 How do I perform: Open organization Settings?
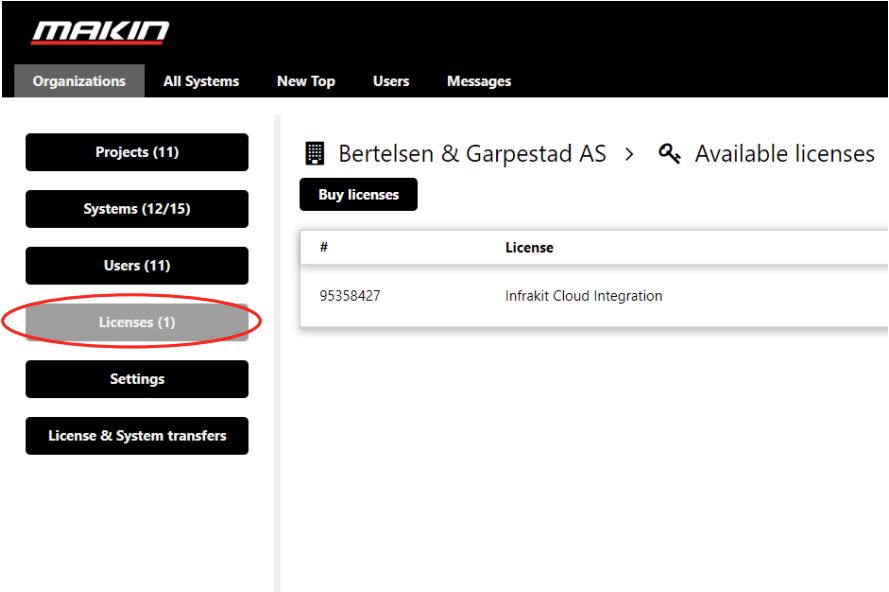137,379
